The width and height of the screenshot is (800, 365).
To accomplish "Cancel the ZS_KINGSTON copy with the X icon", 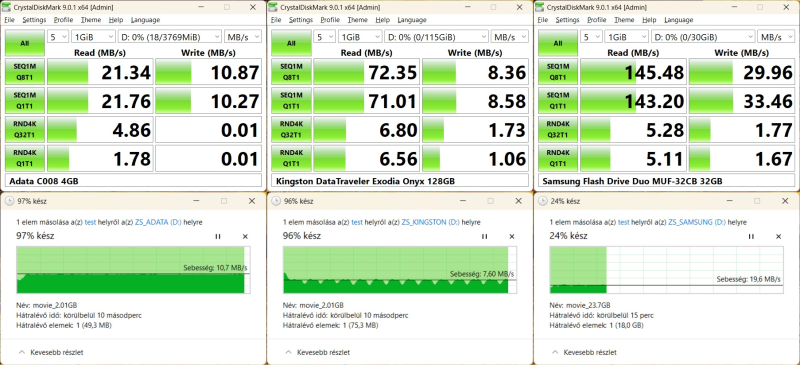I will click(x=512, y=236).
